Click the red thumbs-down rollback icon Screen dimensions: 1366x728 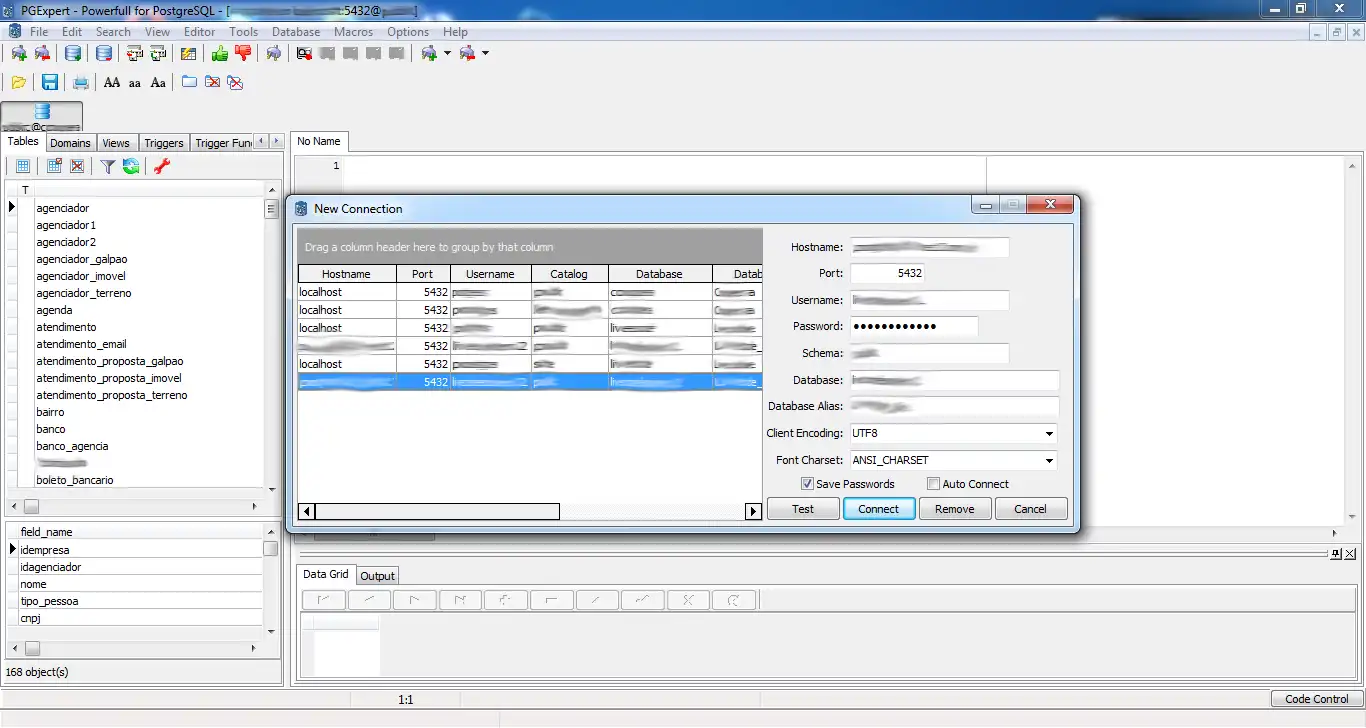point(242,54)
